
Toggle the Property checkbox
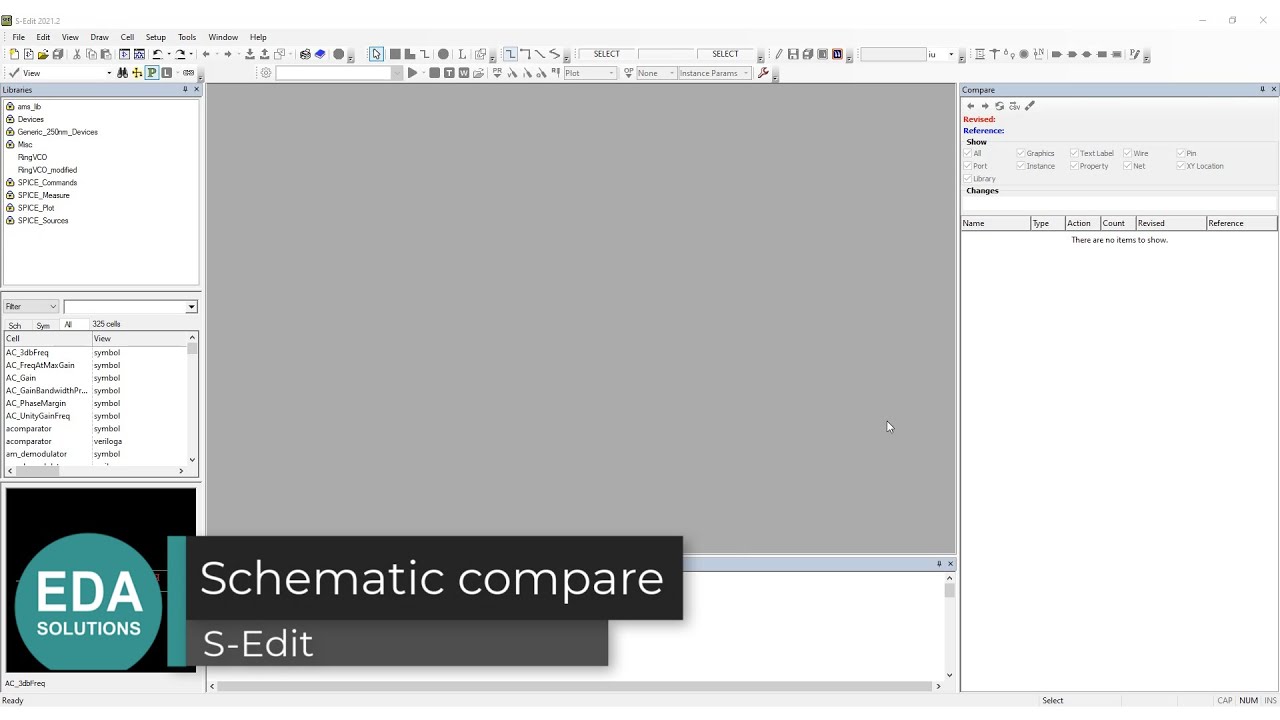click(1074, 166)
